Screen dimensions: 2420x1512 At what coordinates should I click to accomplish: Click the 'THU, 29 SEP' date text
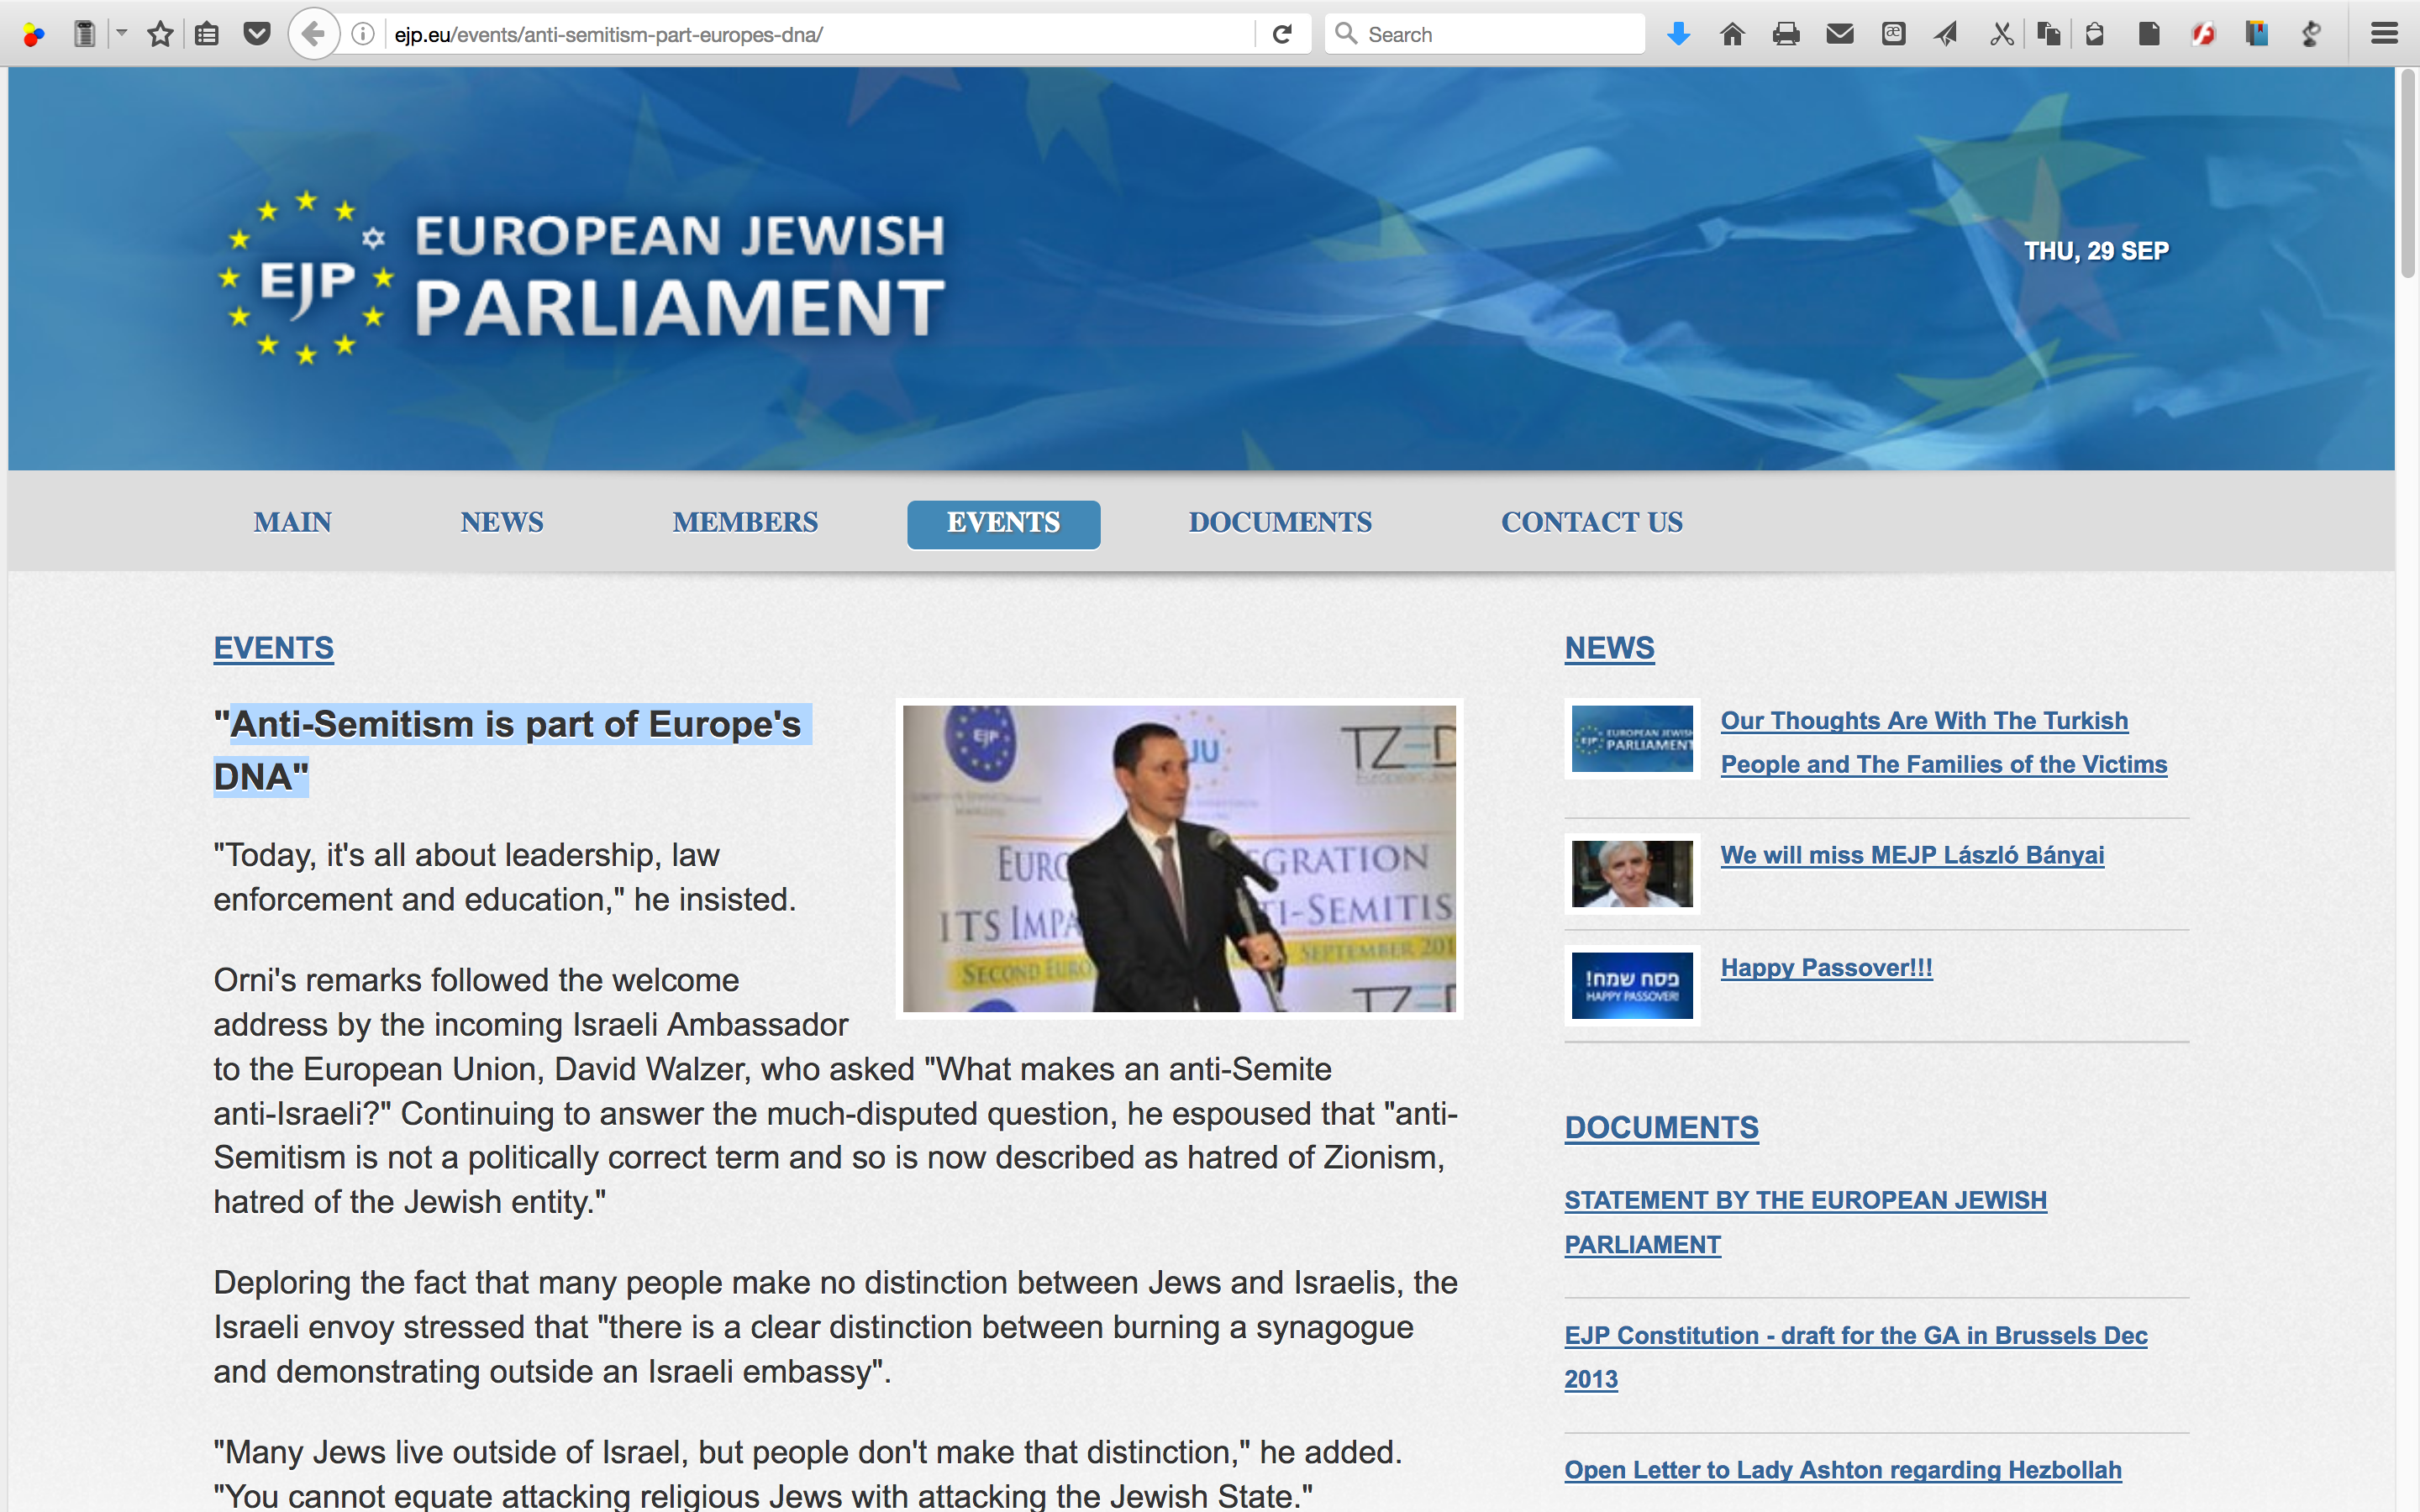click(2097, 251)
